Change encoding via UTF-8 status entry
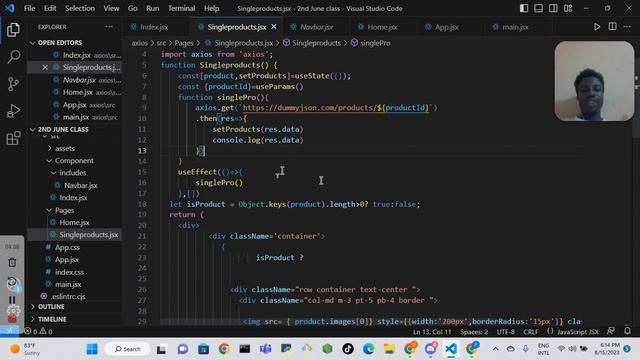The image size is (640, 360). (x=505, y=332)
